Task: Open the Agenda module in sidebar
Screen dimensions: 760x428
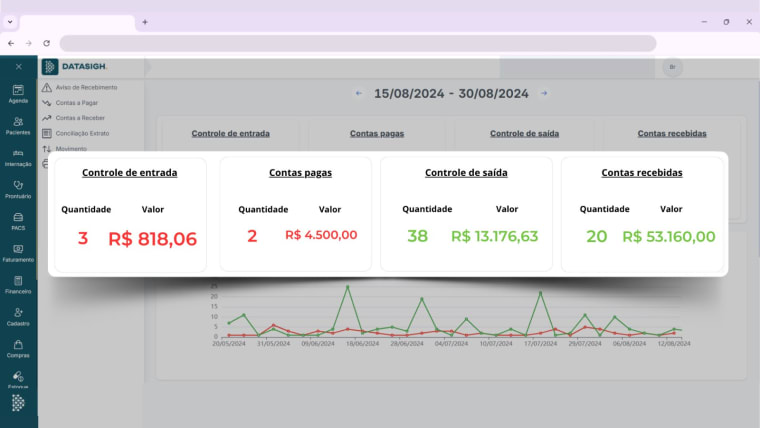Action: pos(18,94)
